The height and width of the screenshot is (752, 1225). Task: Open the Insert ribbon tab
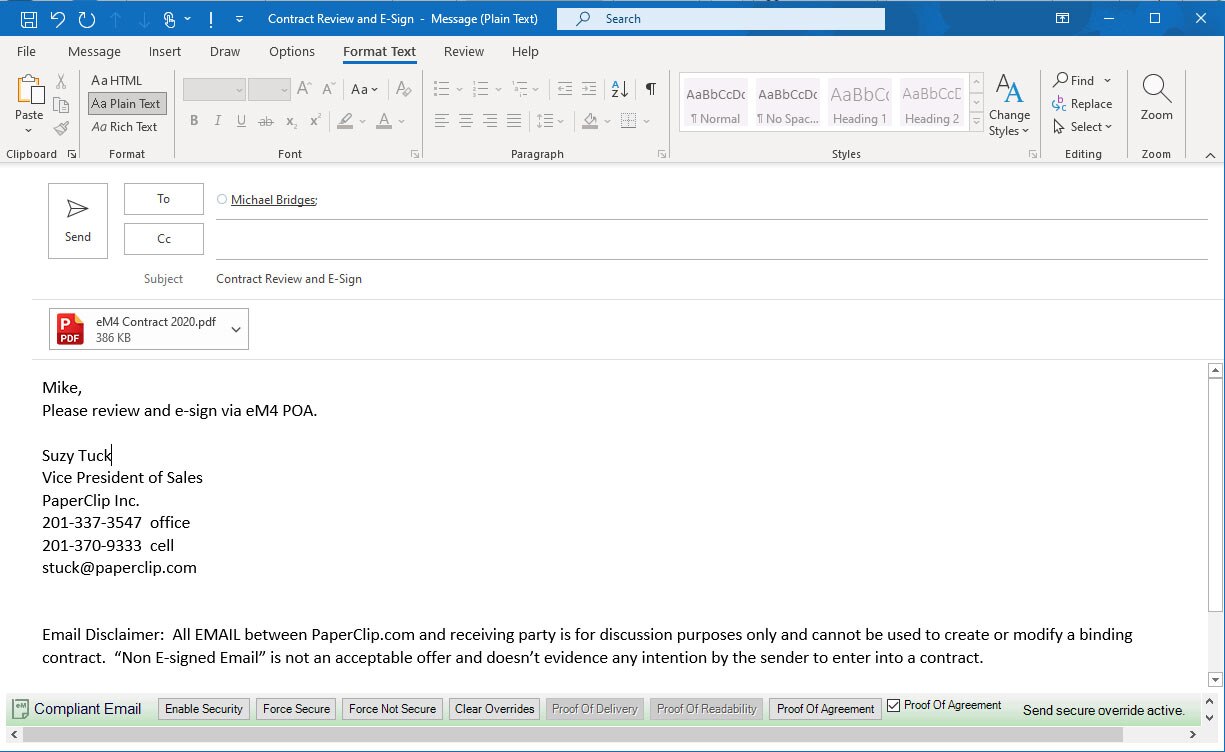pos(165,51)
